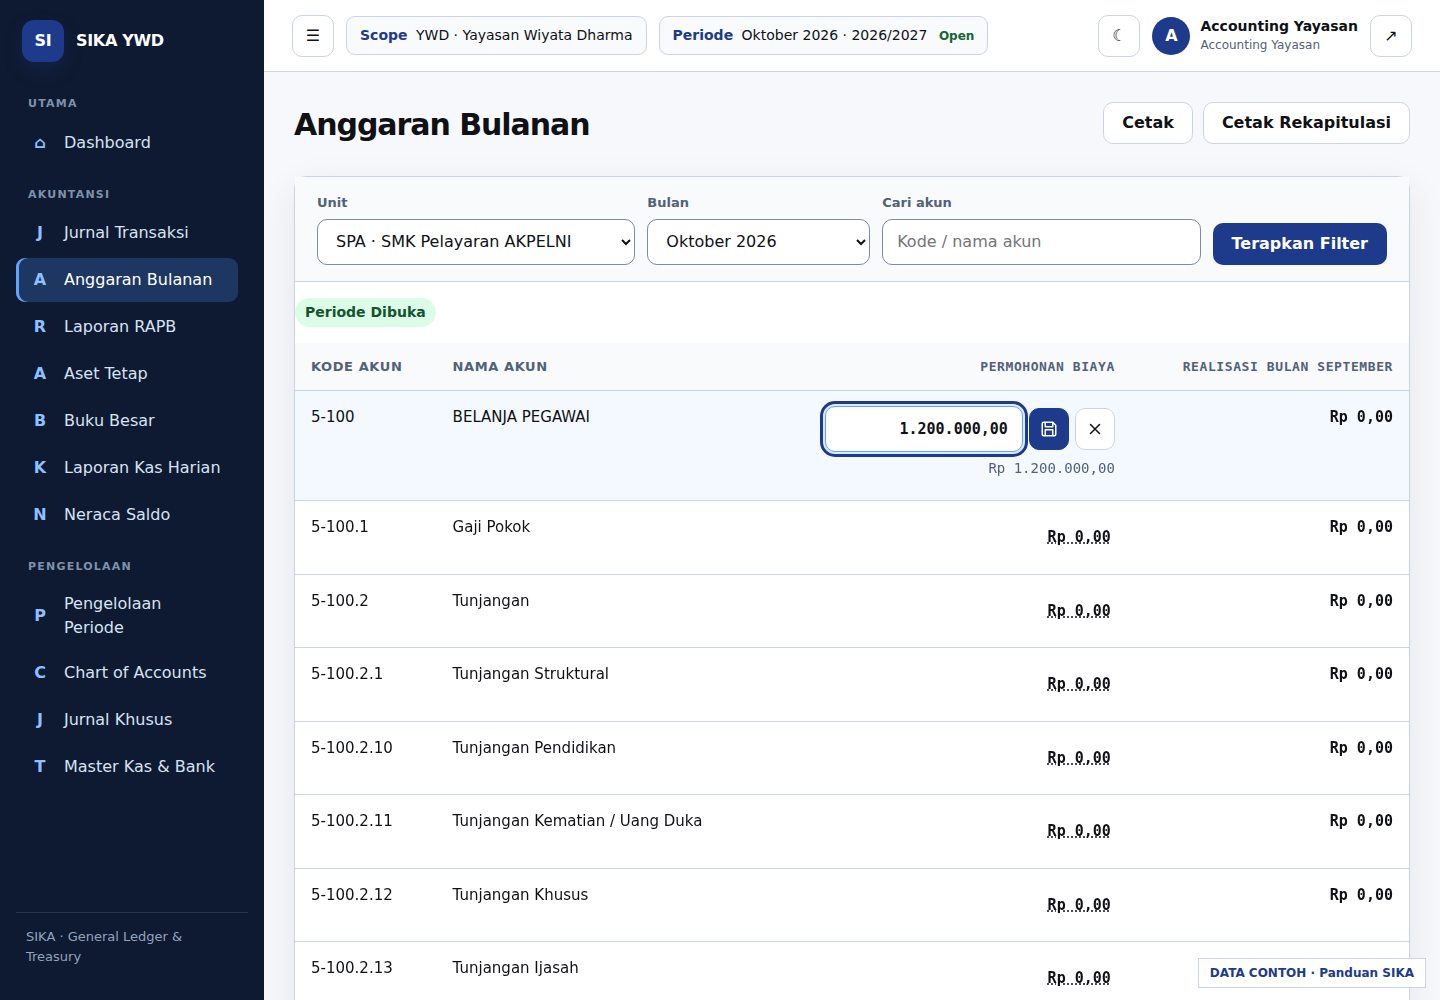Click the Periode Dibuka status badge
Screen dimensions: 1440x1000
(365, 312)
